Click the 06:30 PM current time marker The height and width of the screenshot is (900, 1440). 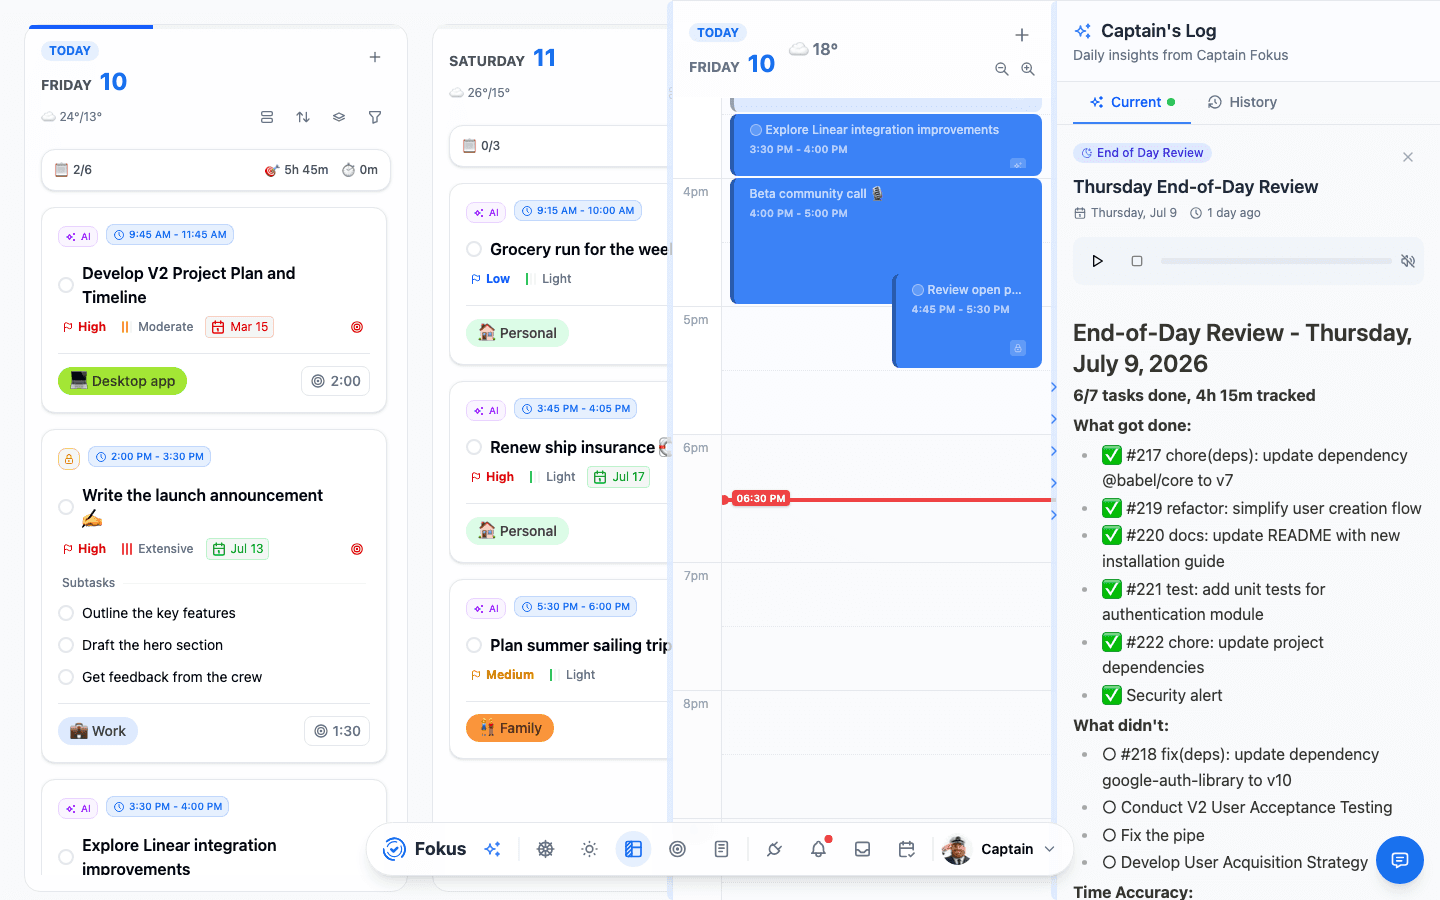point(760,498)
